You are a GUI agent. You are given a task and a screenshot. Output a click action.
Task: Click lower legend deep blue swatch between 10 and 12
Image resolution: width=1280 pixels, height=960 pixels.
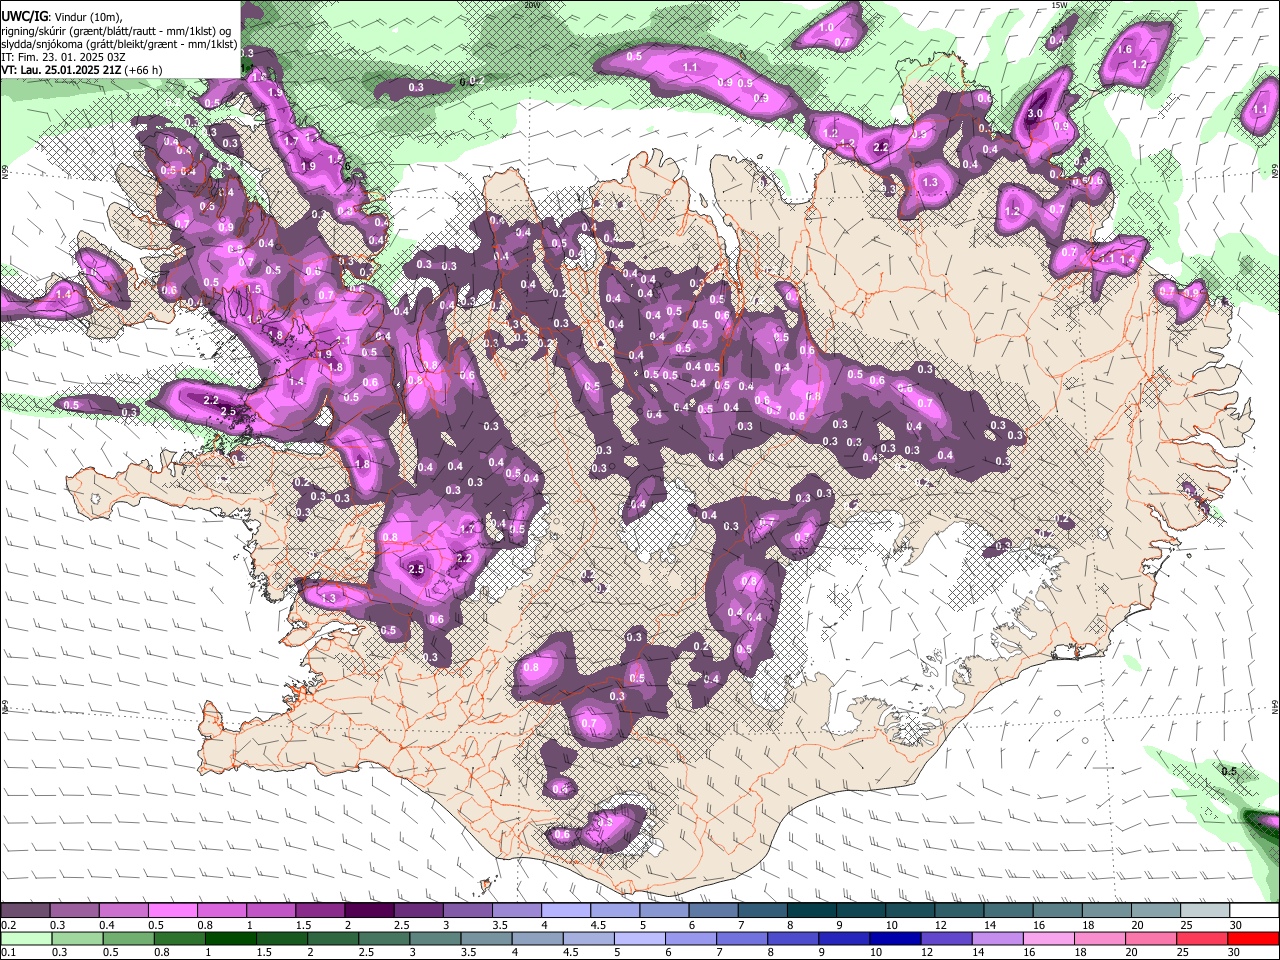tap(895, 939)
